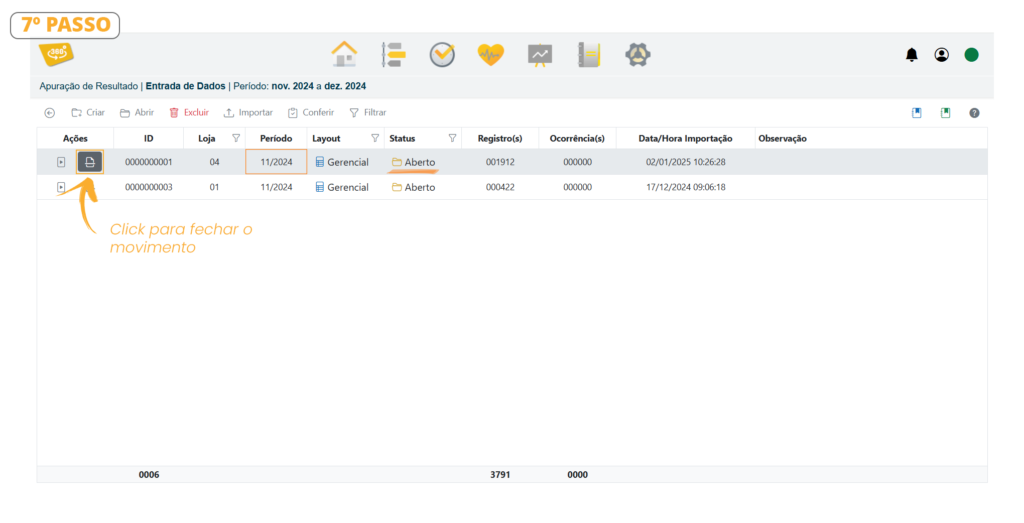Screen dimensions: 1024x523
Task: Sort by Registro(s) column header
Action: (500, 138)
